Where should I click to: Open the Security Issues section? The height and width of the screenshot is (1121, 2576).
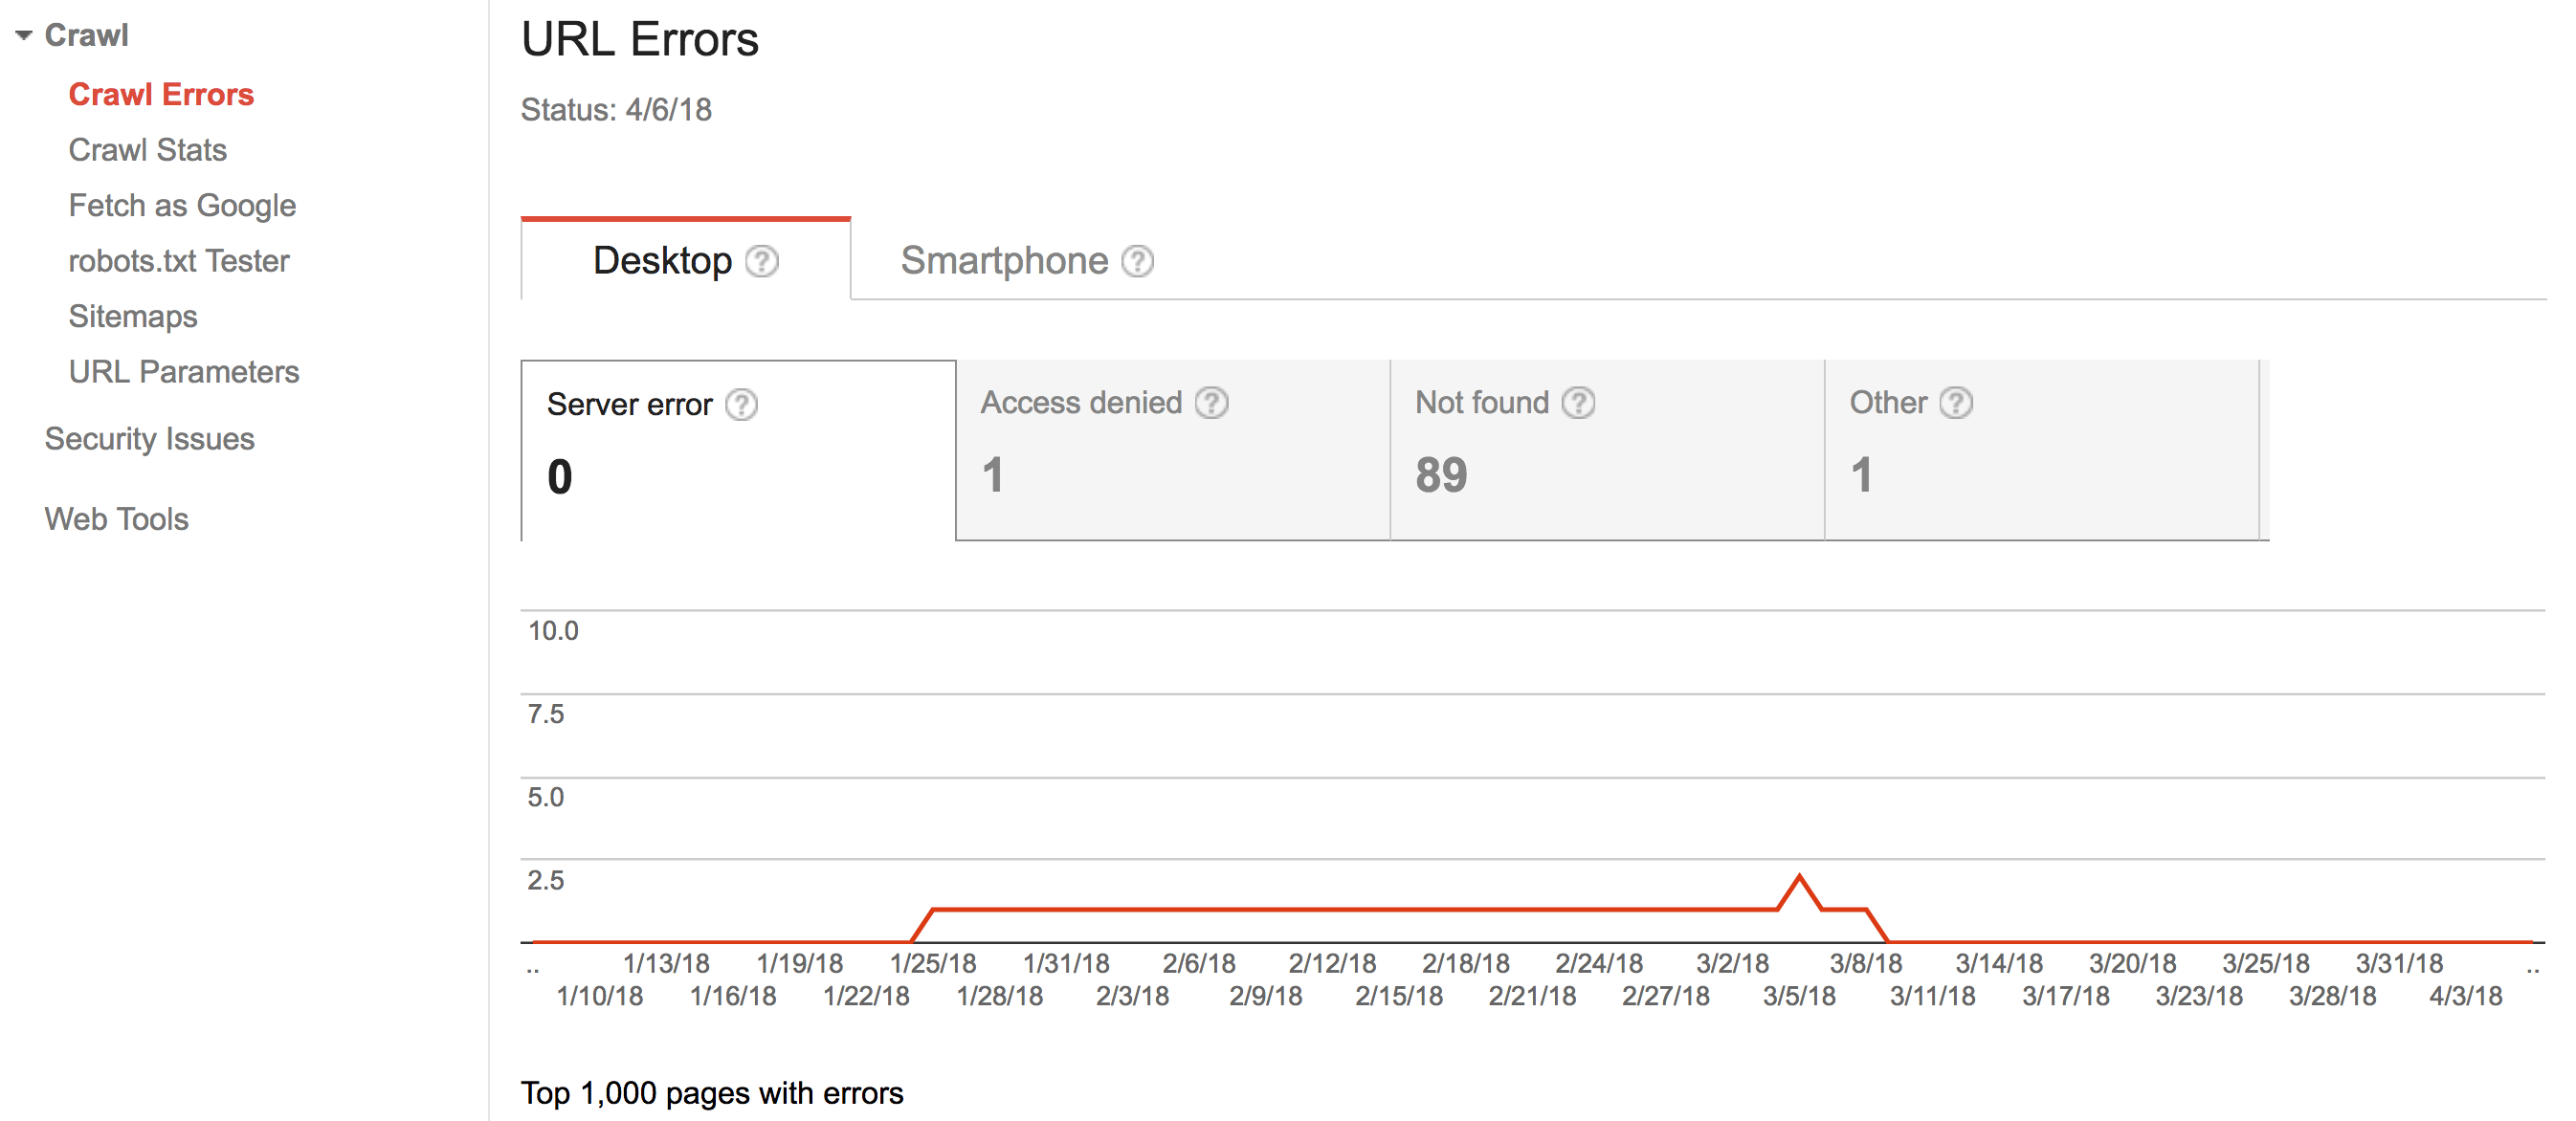[x=149, y=439]
